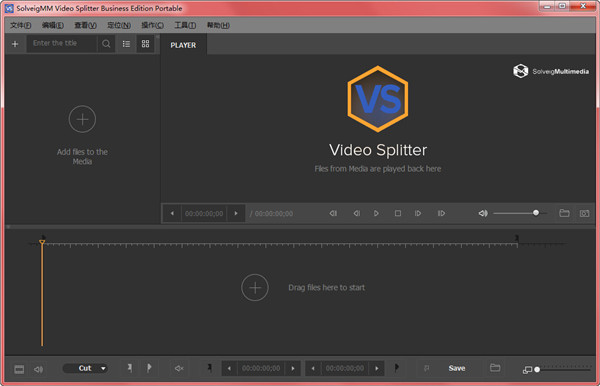Mute the player volume speaker icon

click(483, 213)
